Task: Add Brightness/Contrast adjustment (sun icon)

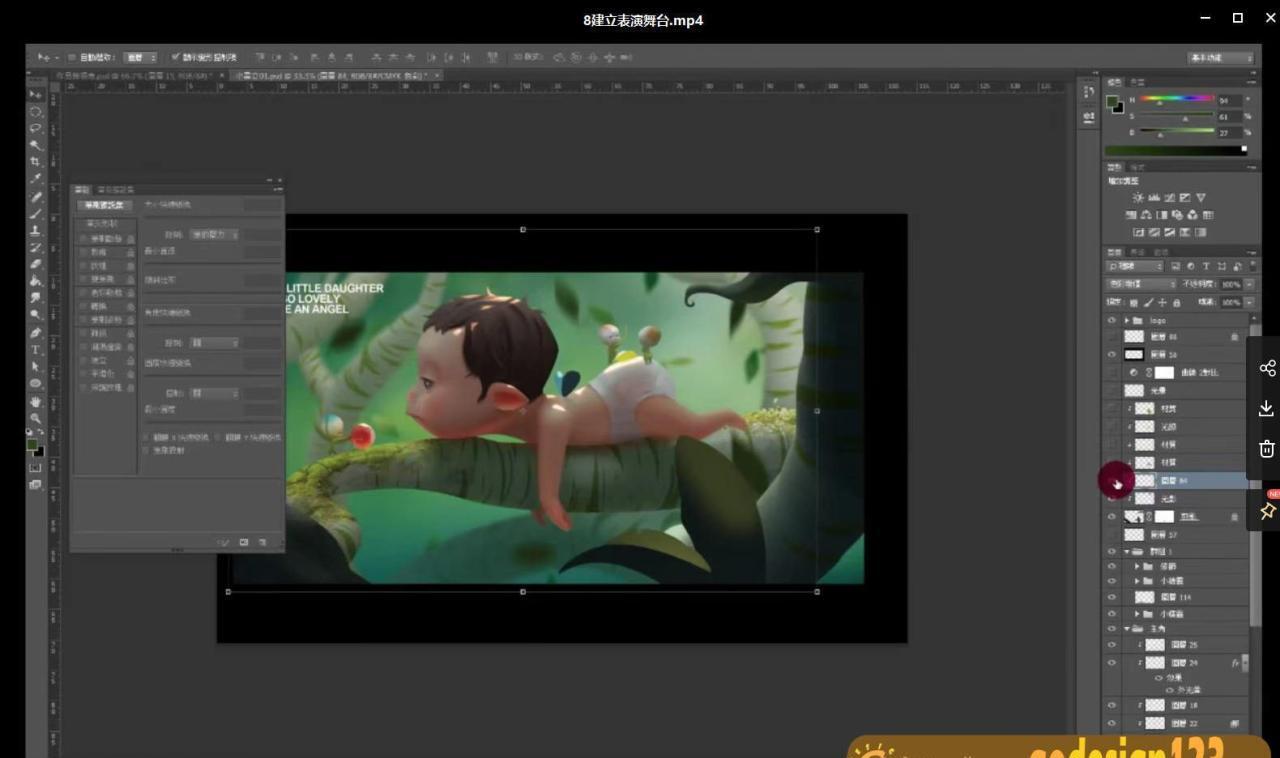Action: [1138, 198]
